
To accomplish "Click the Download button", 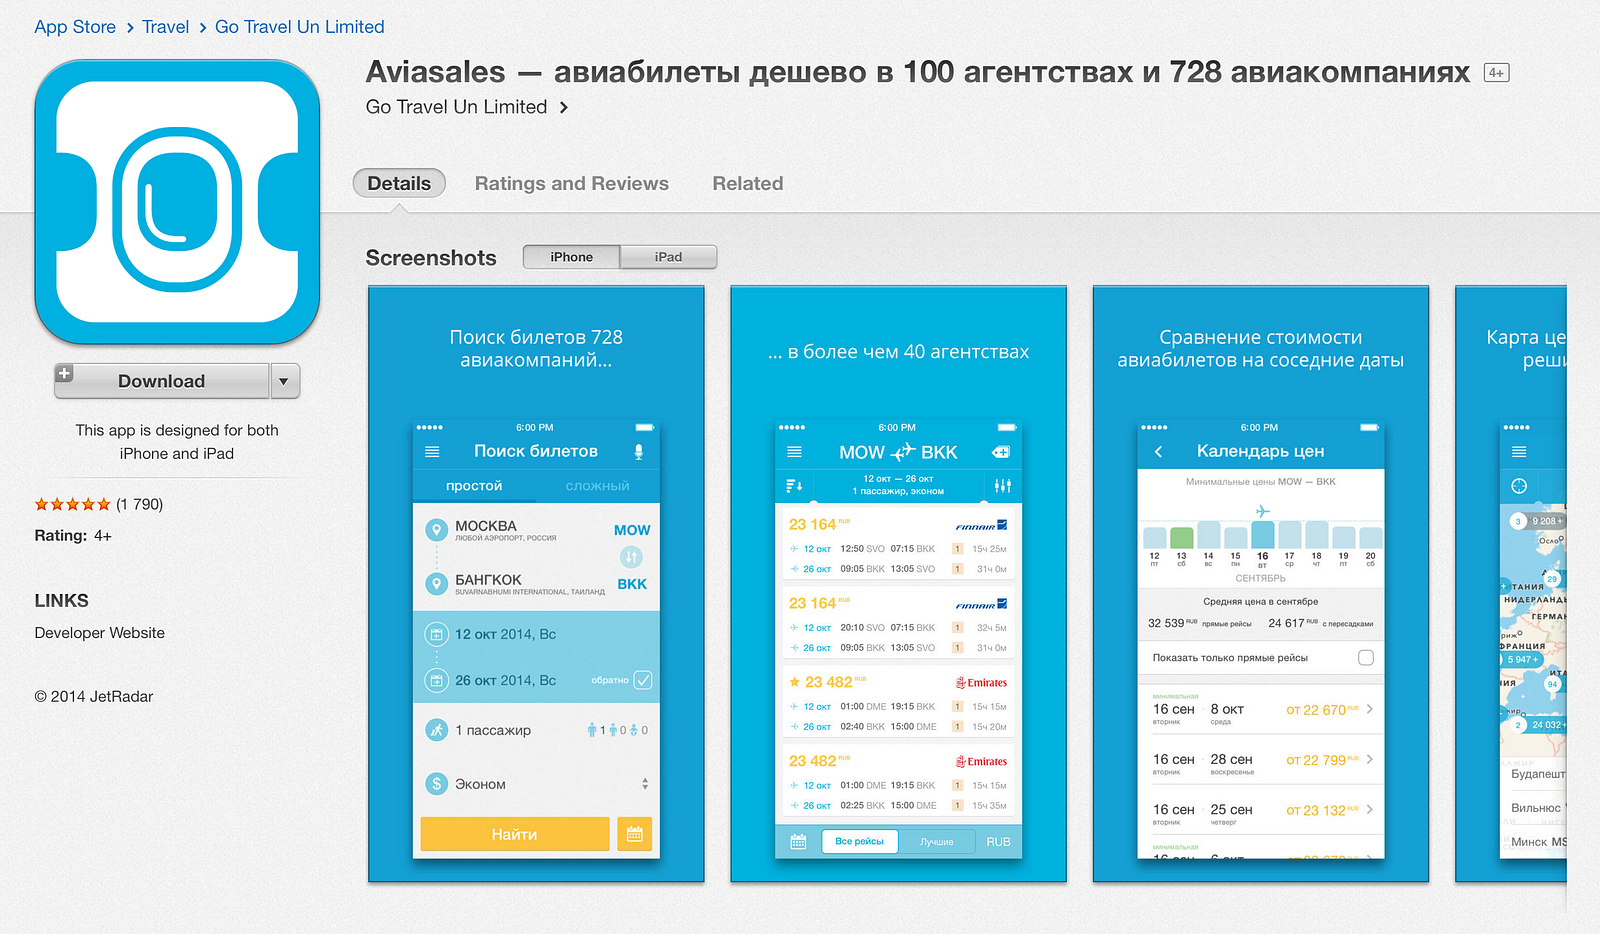I will pos(162,381).
